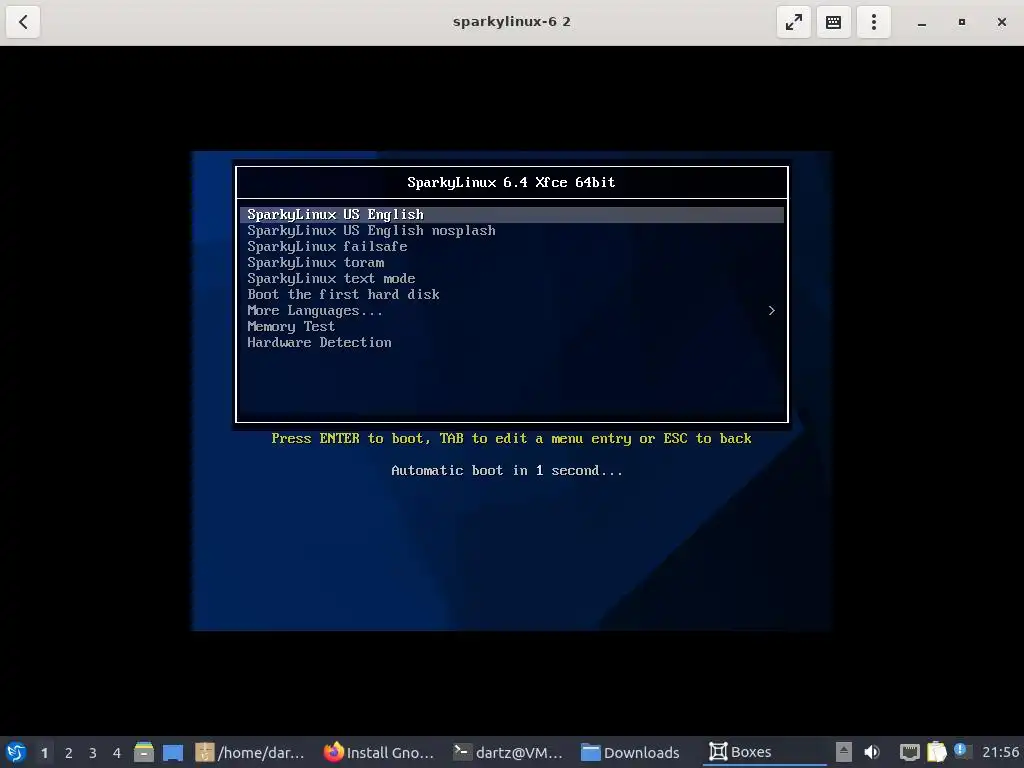Image resolution: width=1024 pixels, height=768 pixels.
Task: Open the clipboard manager tray icon
Action: click(x=936, y=752)
